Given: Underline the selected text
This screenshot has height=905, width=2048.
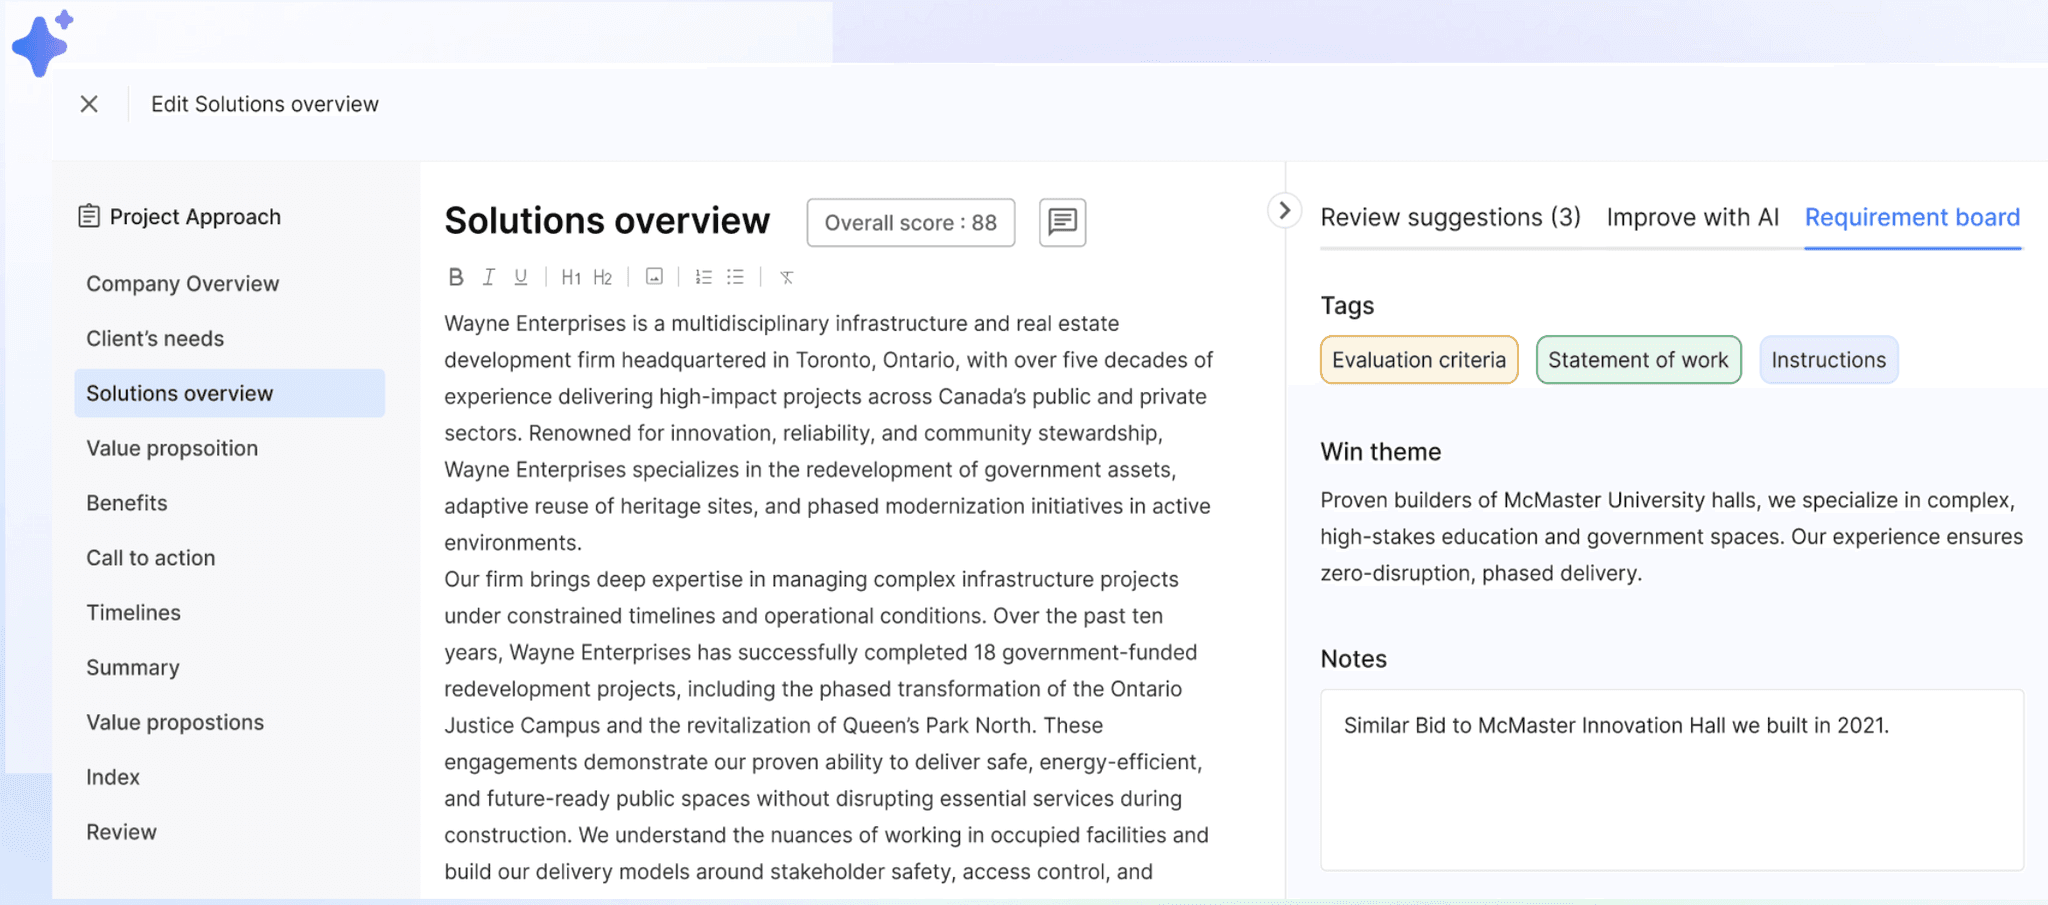Looking at the screenshot, I should [521, 277].
